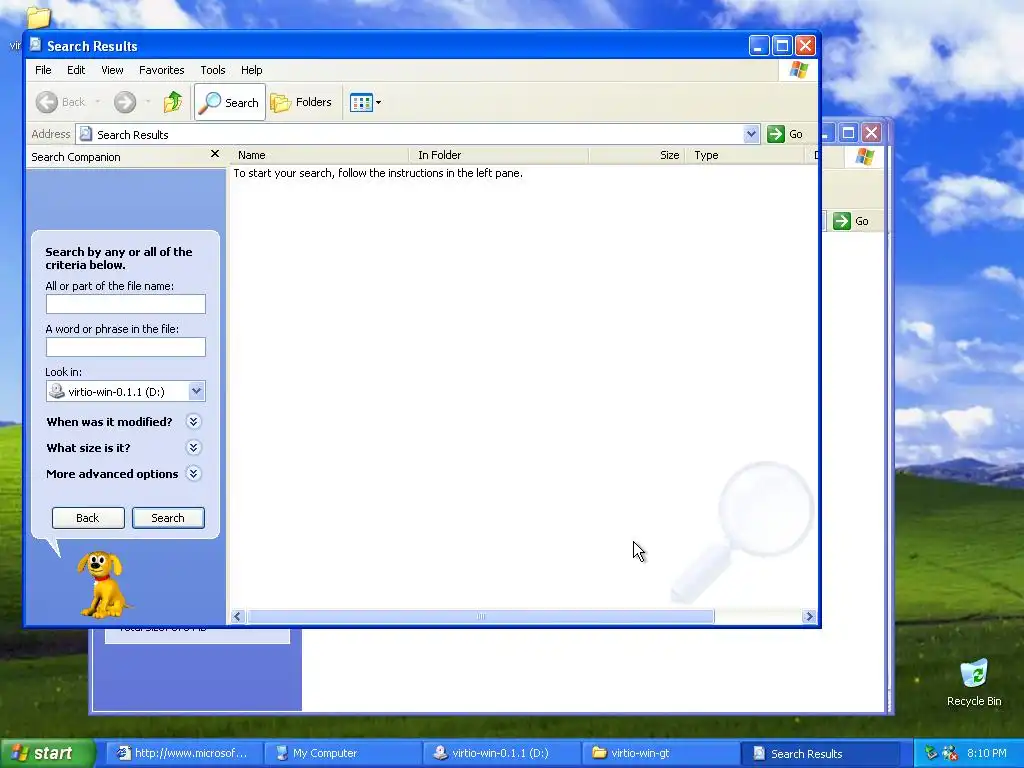The width and height of the screenshot is (1024, 768).
Task: Click Go button in background window
Action: 852,221
